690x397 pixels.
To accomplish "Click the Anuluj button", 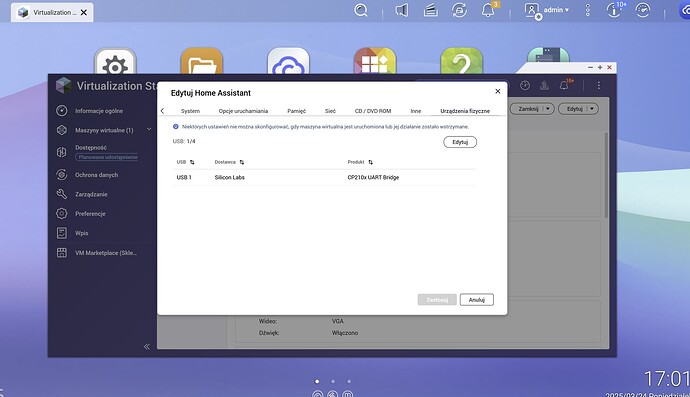I will pos(477,300).
